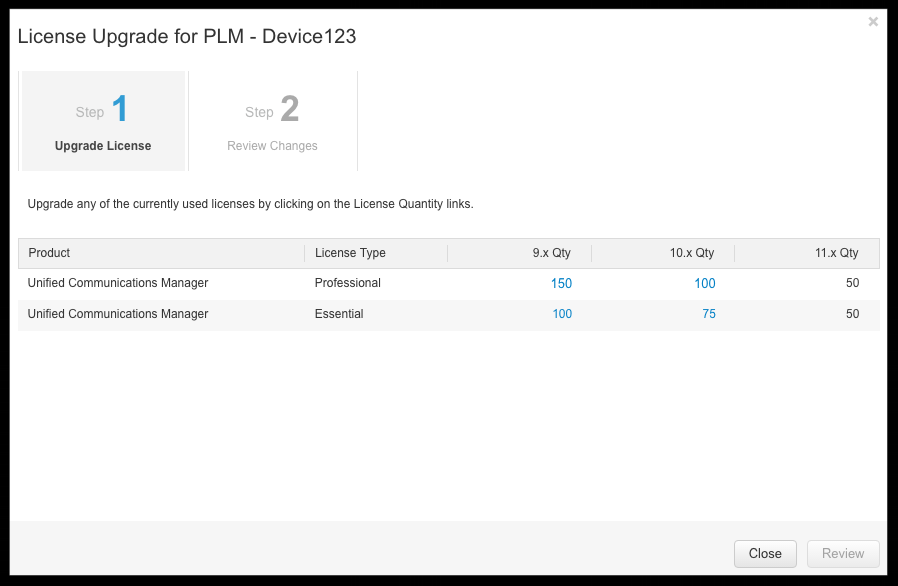Click the Review button

point(843,554)
